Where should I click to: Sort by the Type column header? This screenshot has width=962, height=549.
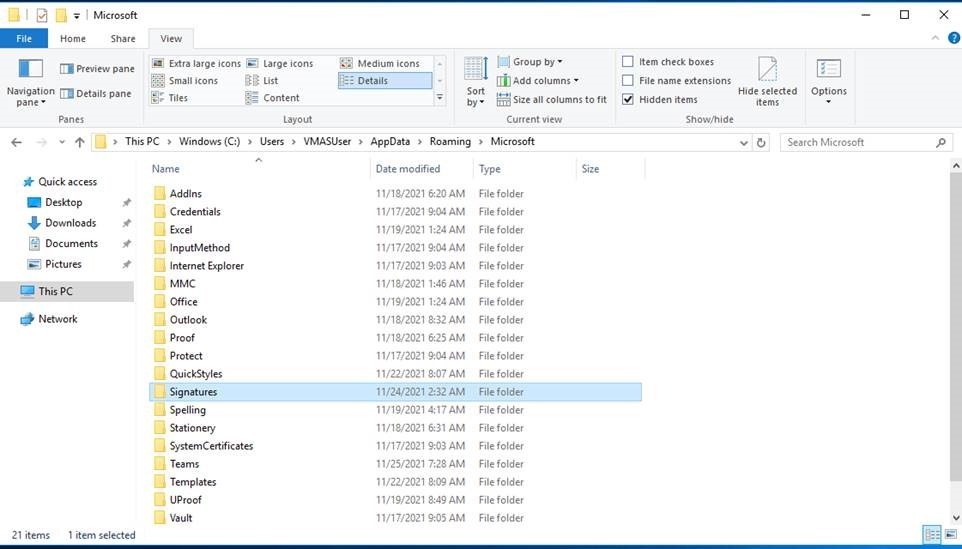click(x=525, y=169)
